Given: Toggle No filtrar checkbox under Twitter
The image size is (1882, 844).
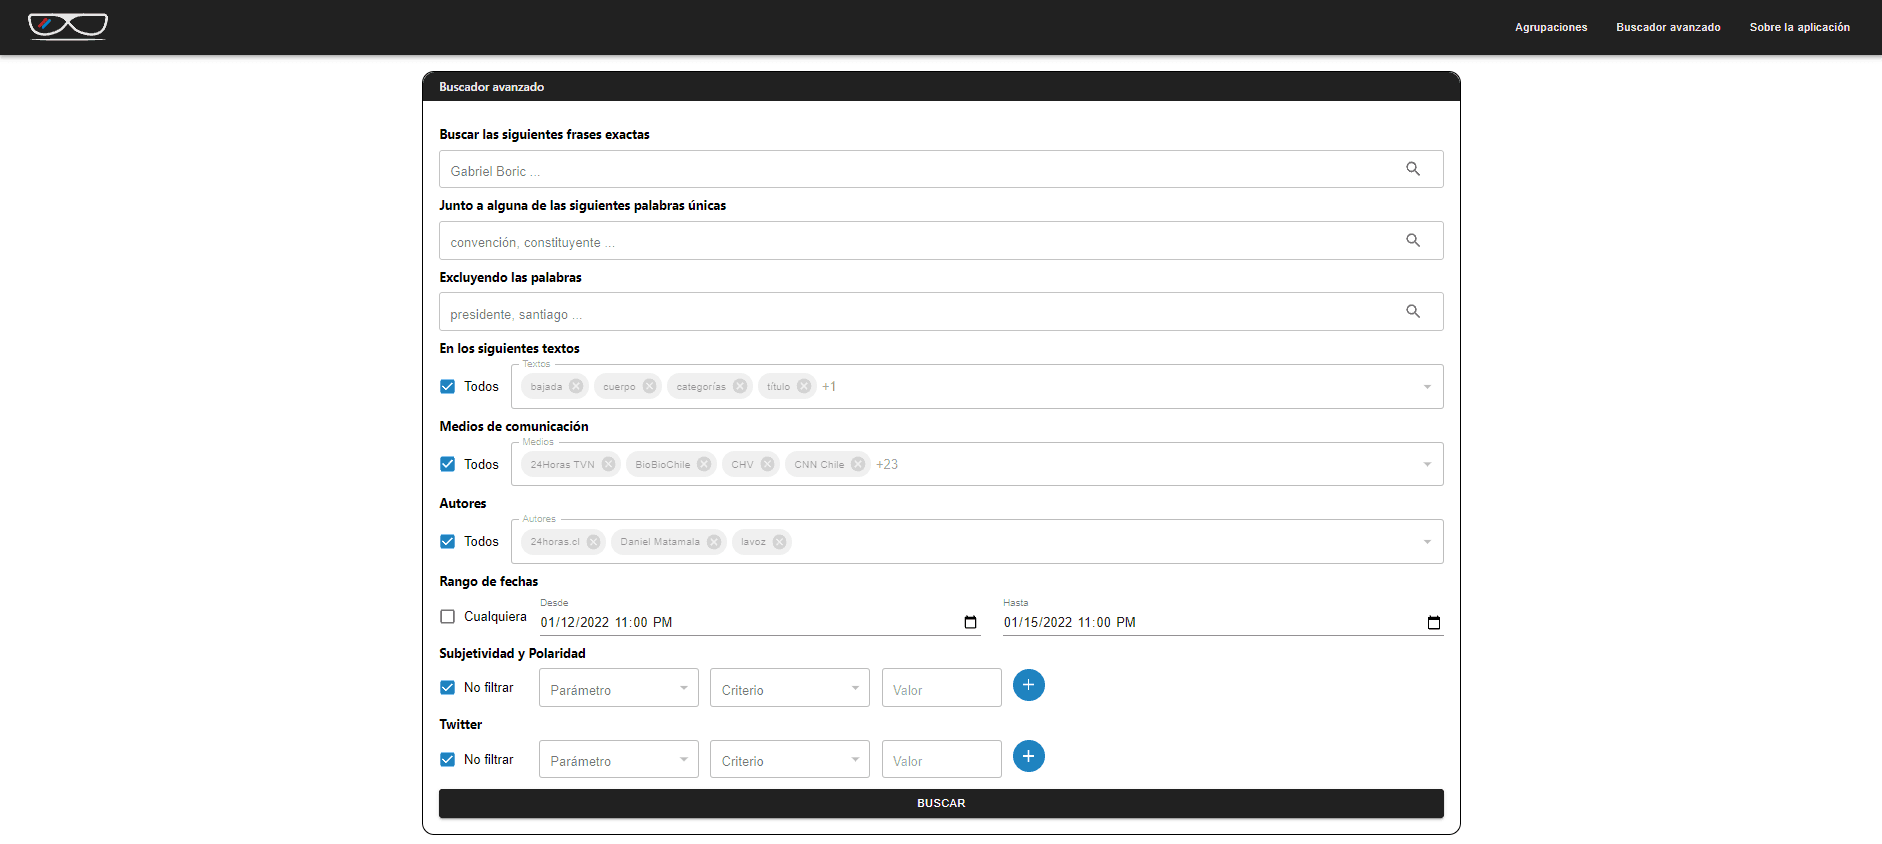Looking at the screenshot, I should [x=448, y=760].
